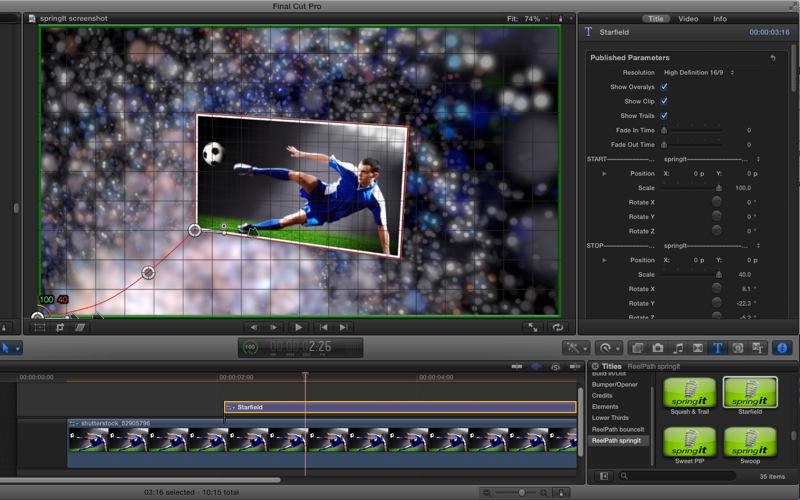Select ReelPath bounceIt category
Image resolution: width=800 pixels, height=500 pixels.
coord(618,429)
